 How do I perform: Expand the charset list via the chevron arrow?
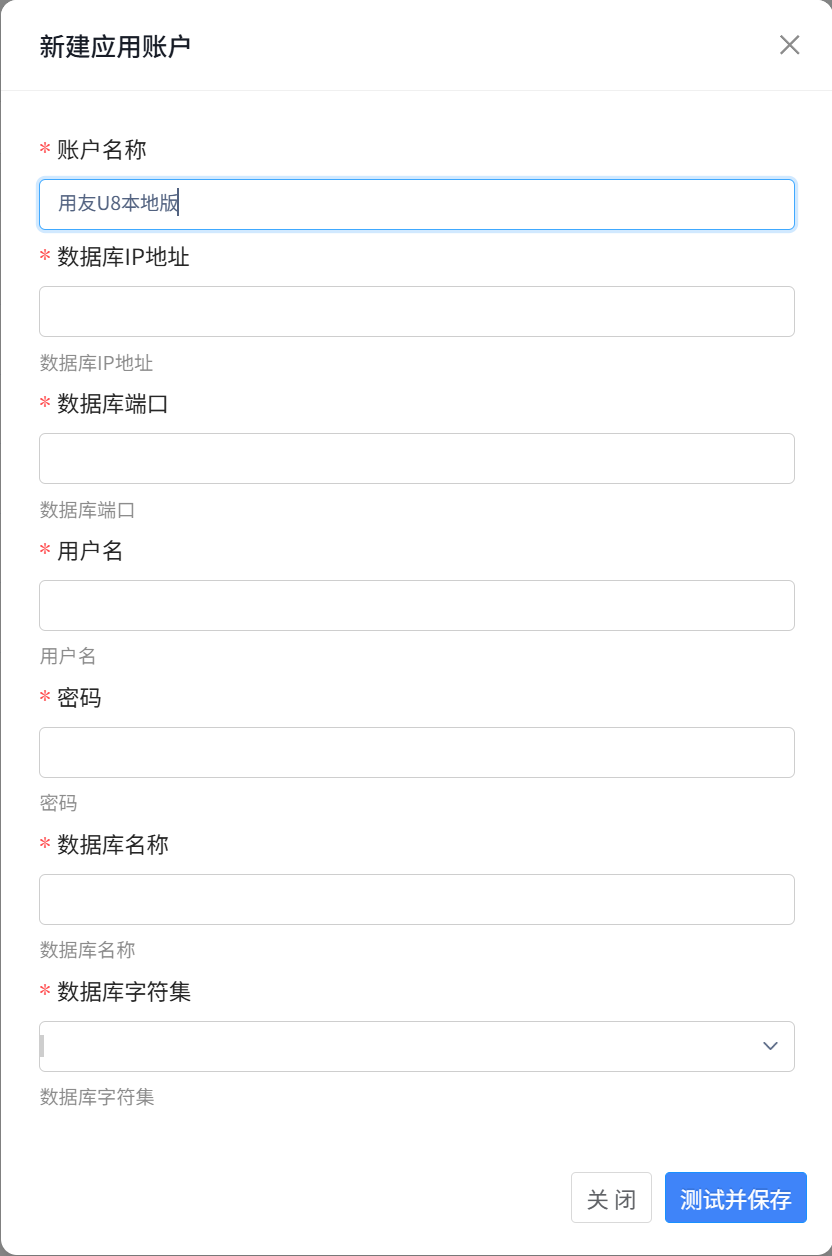(x=770, y=1046)
